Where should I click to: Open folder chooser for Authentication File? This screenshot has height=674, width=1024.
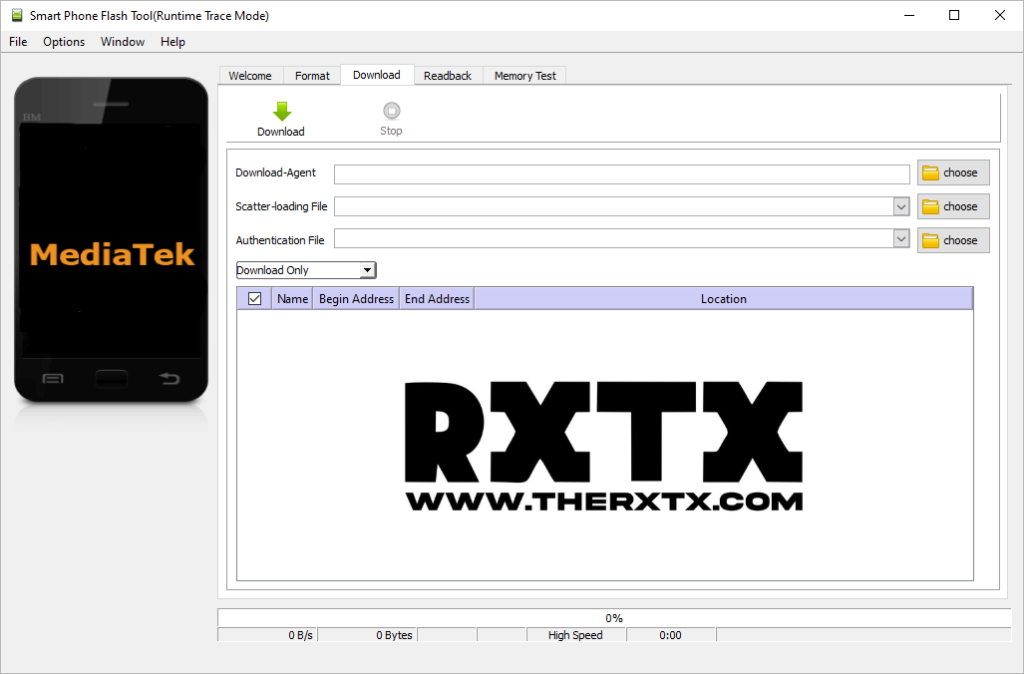click(x=952, y=240)
